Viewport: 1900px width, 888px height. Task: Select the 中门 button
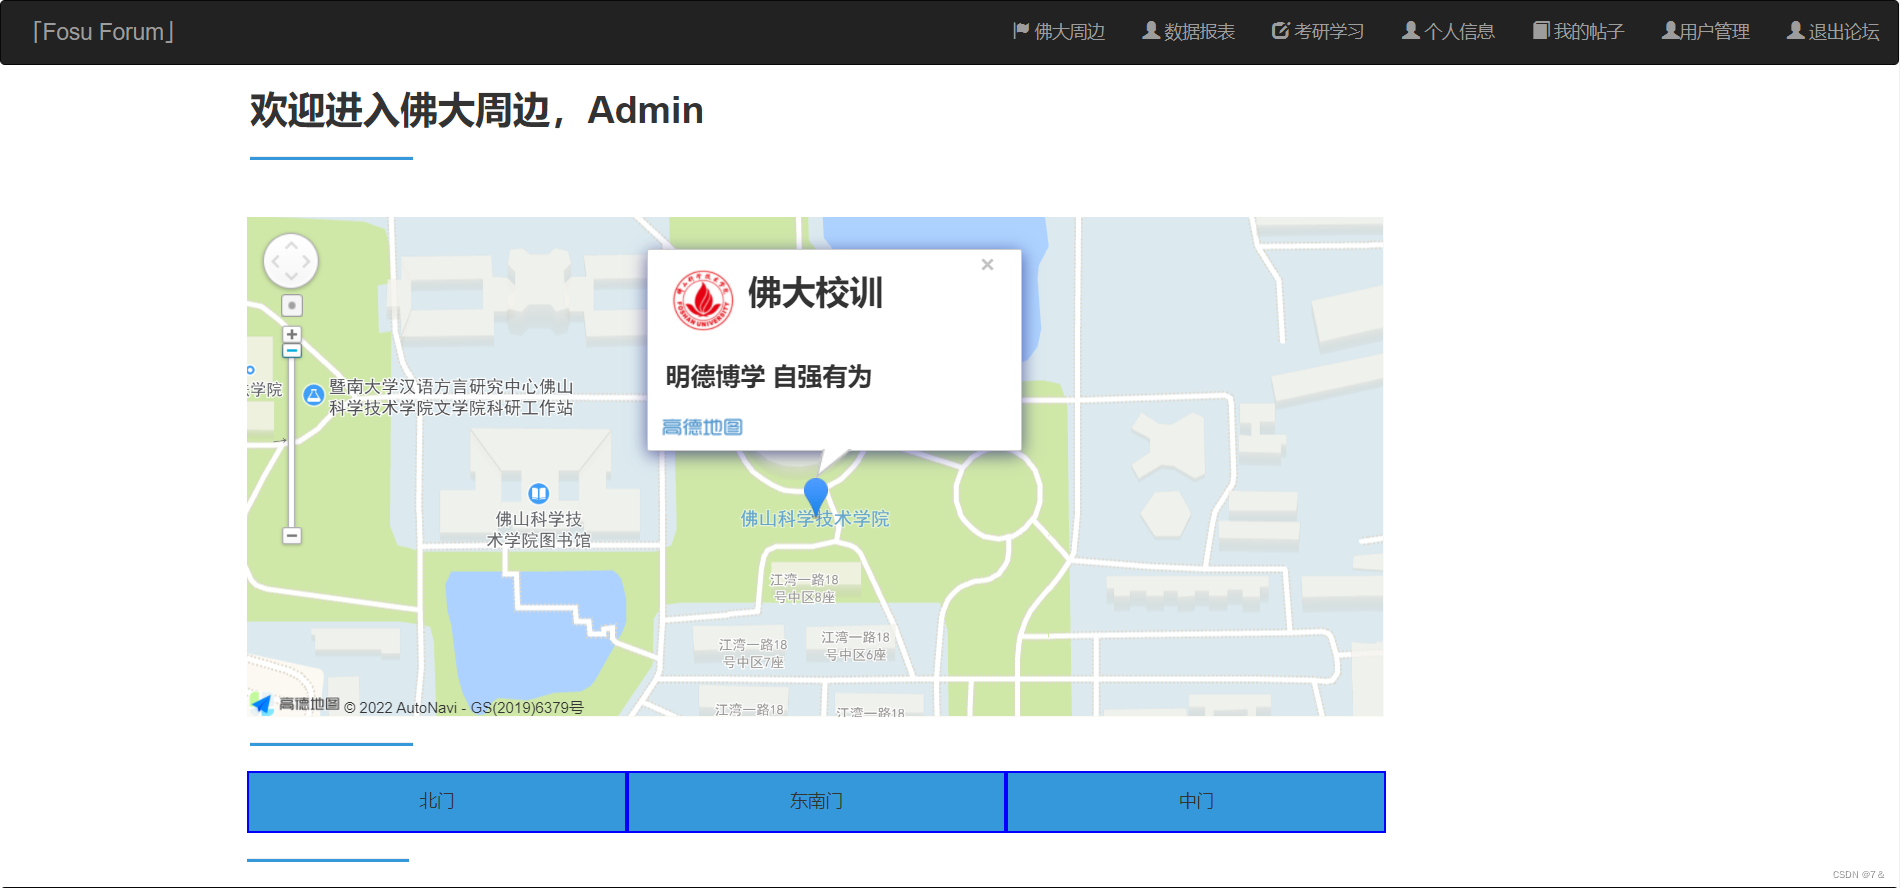[x=1196, y=801]
